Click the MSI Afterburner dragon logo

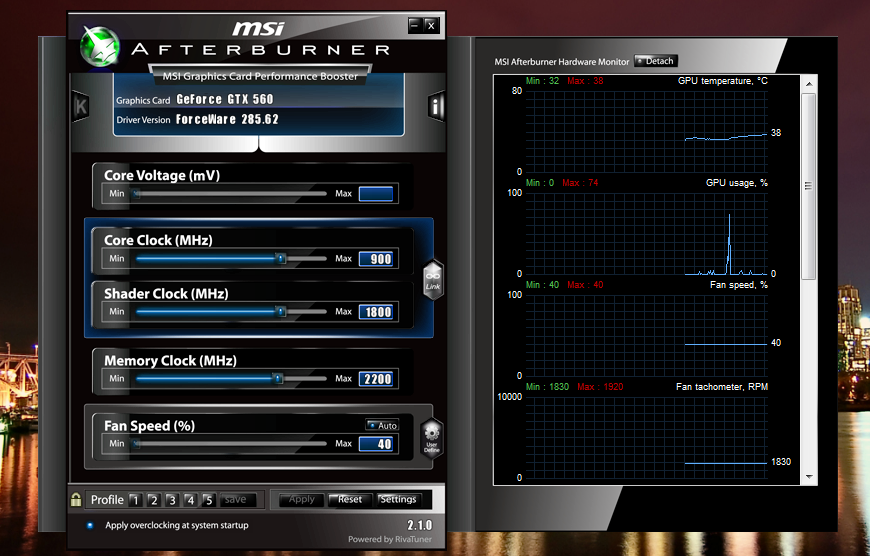(100, 47)
